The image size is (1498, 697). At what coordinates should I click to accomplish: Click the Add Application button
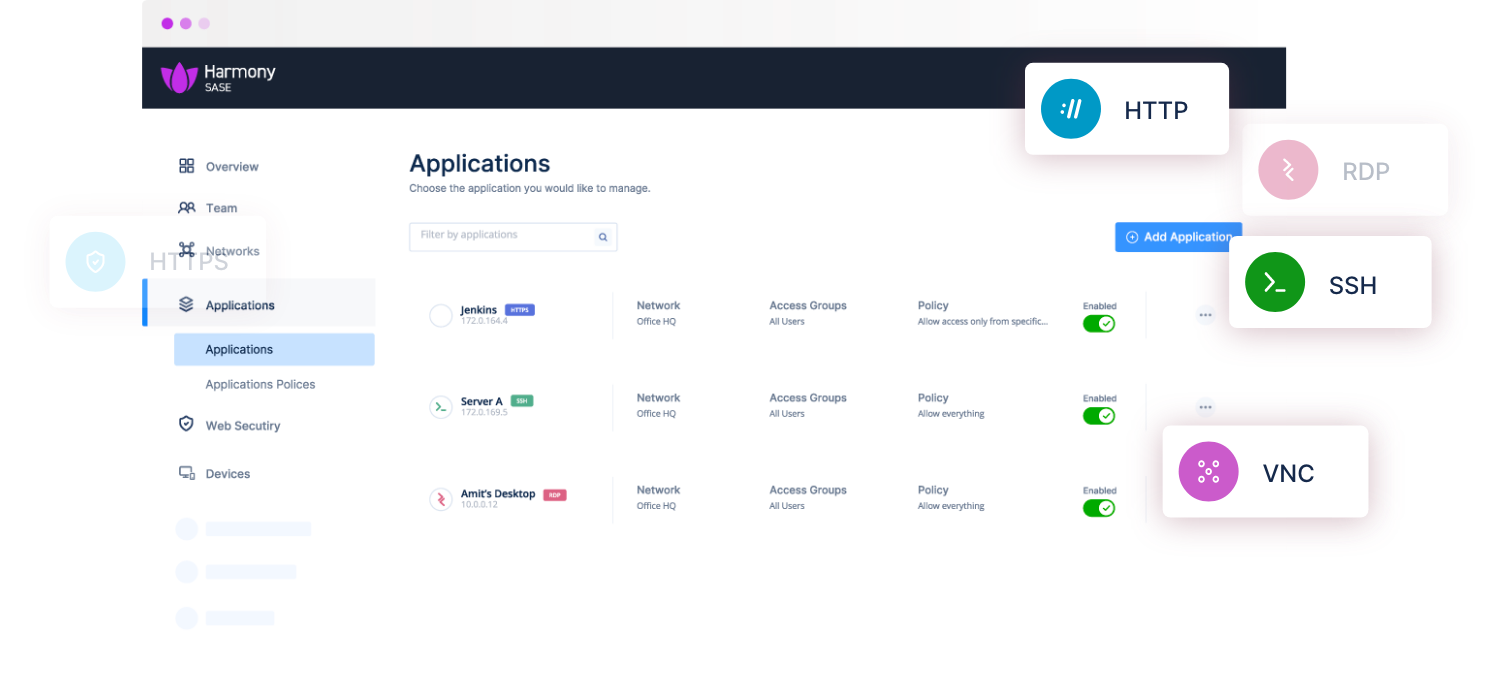1177,237
